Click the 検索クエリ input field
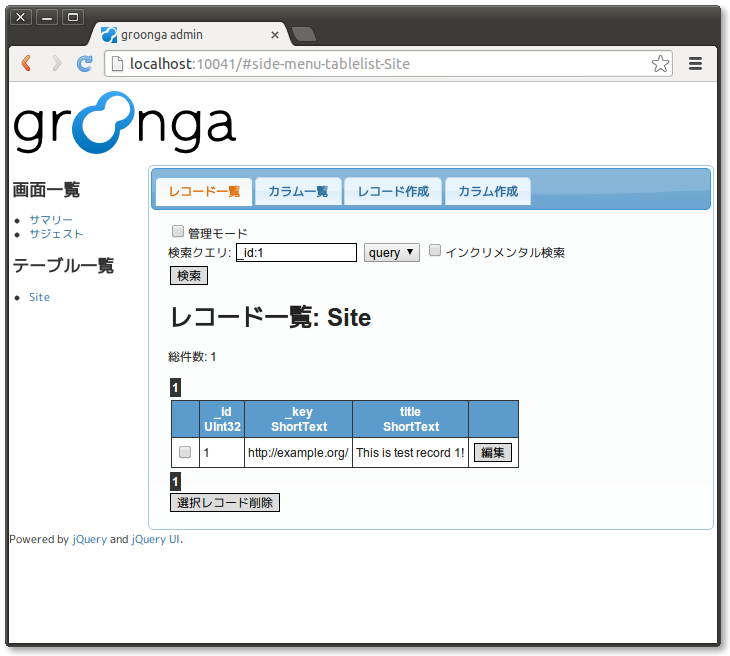The width and height of the screenshot is (730, 656). (296, 253)
